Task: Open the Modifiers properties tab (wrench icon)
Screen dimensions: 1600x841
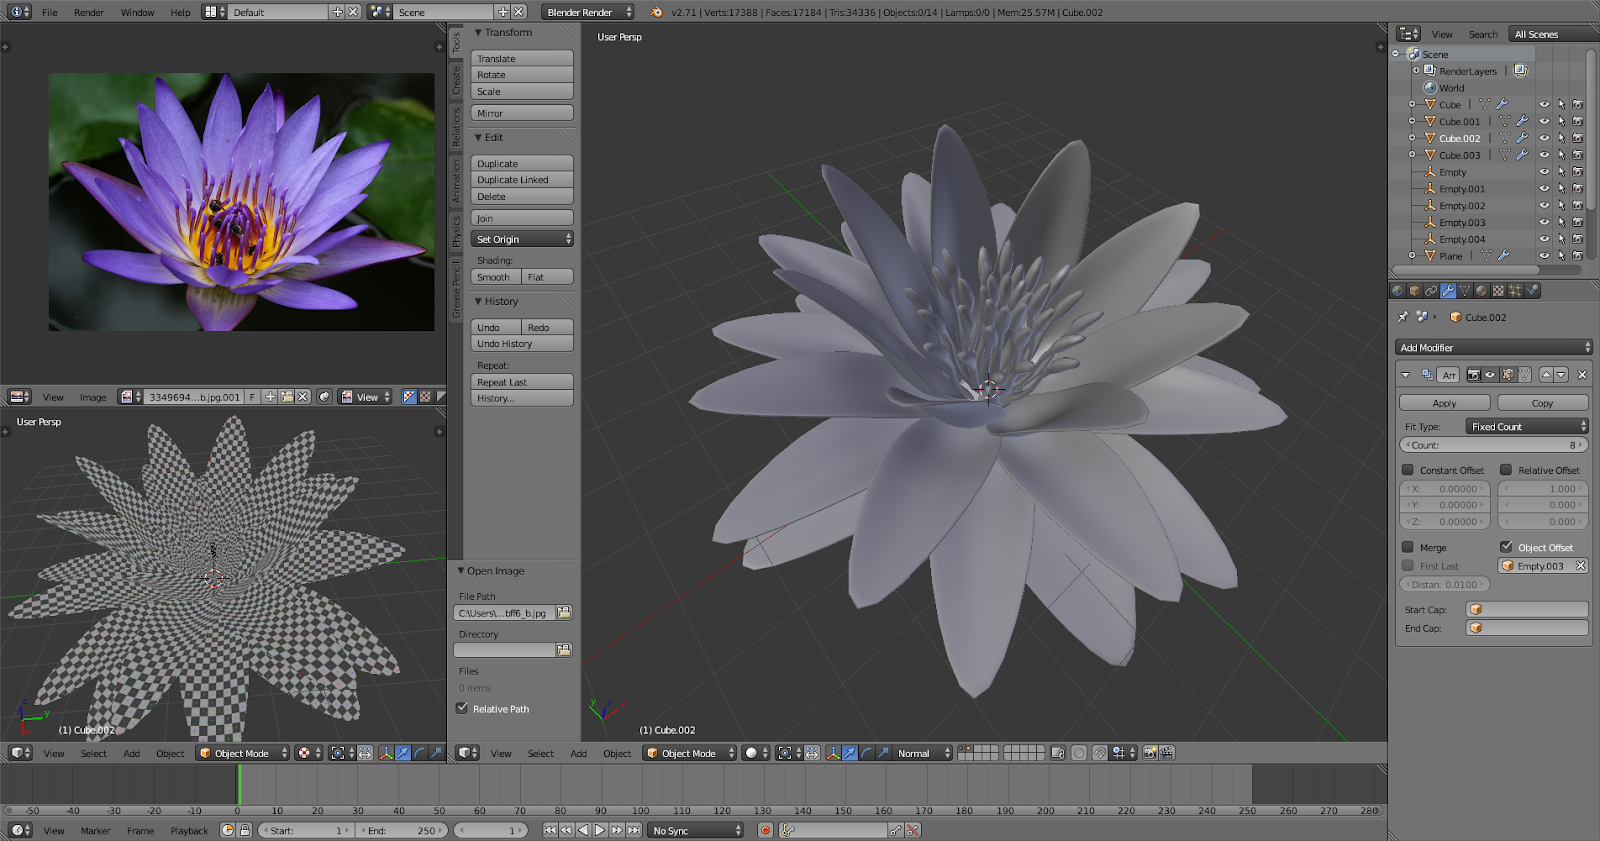Action: (1448, 291)
